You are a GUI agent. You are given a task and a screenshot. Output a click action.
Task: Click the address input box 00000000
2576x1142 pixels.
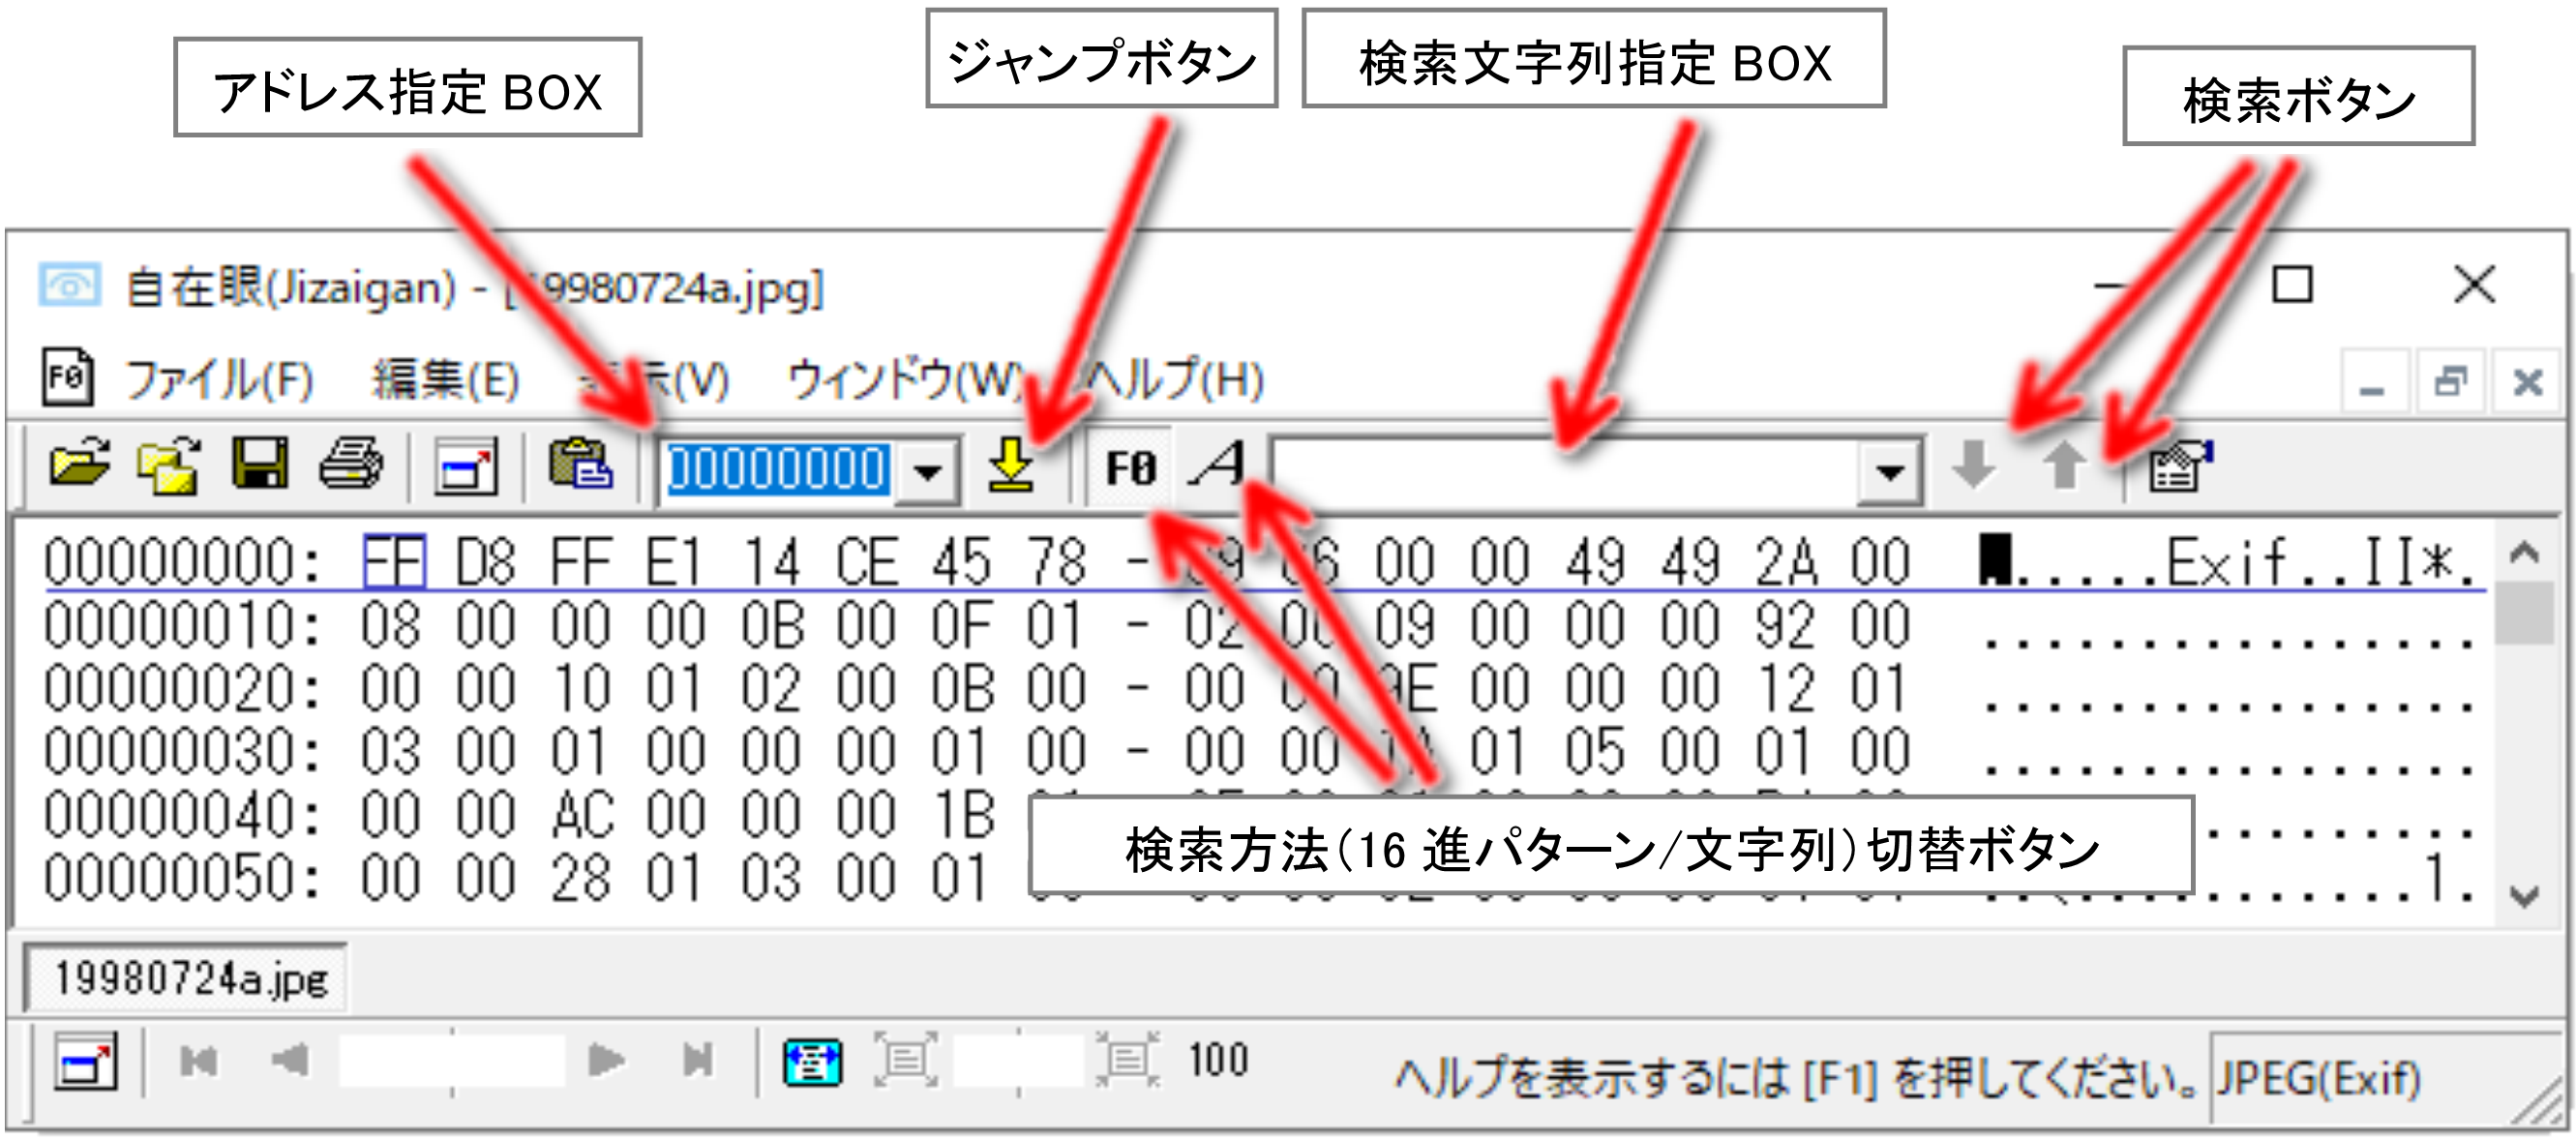[x=777, y=470]
